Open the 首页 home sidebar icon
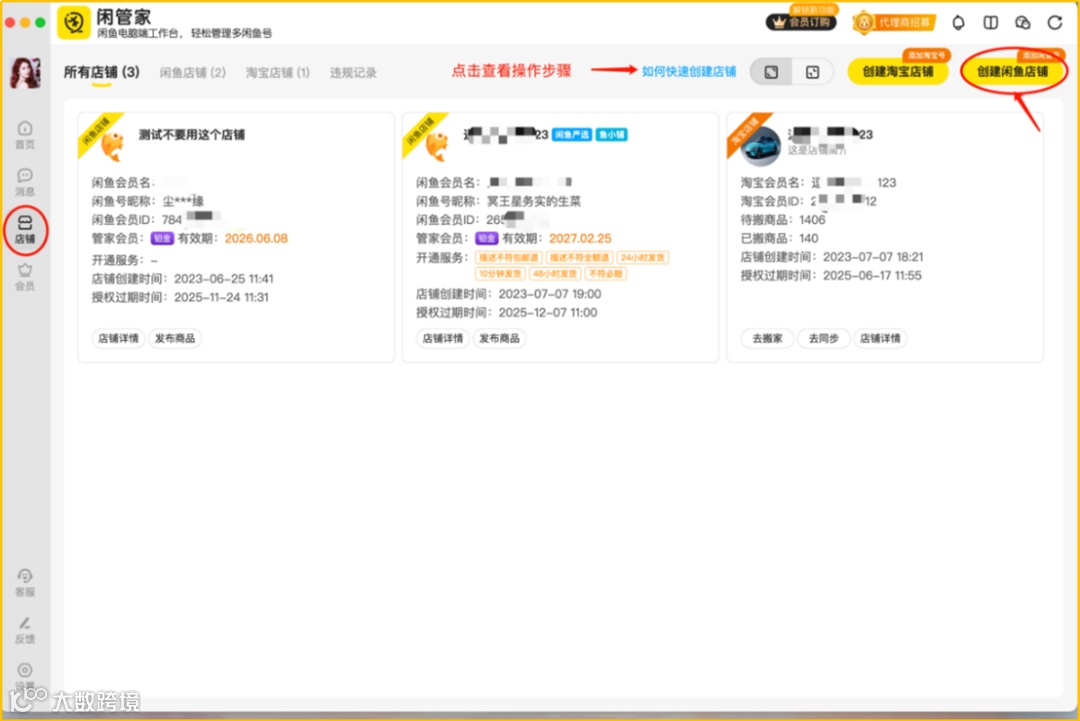 [x=25, y=134]
